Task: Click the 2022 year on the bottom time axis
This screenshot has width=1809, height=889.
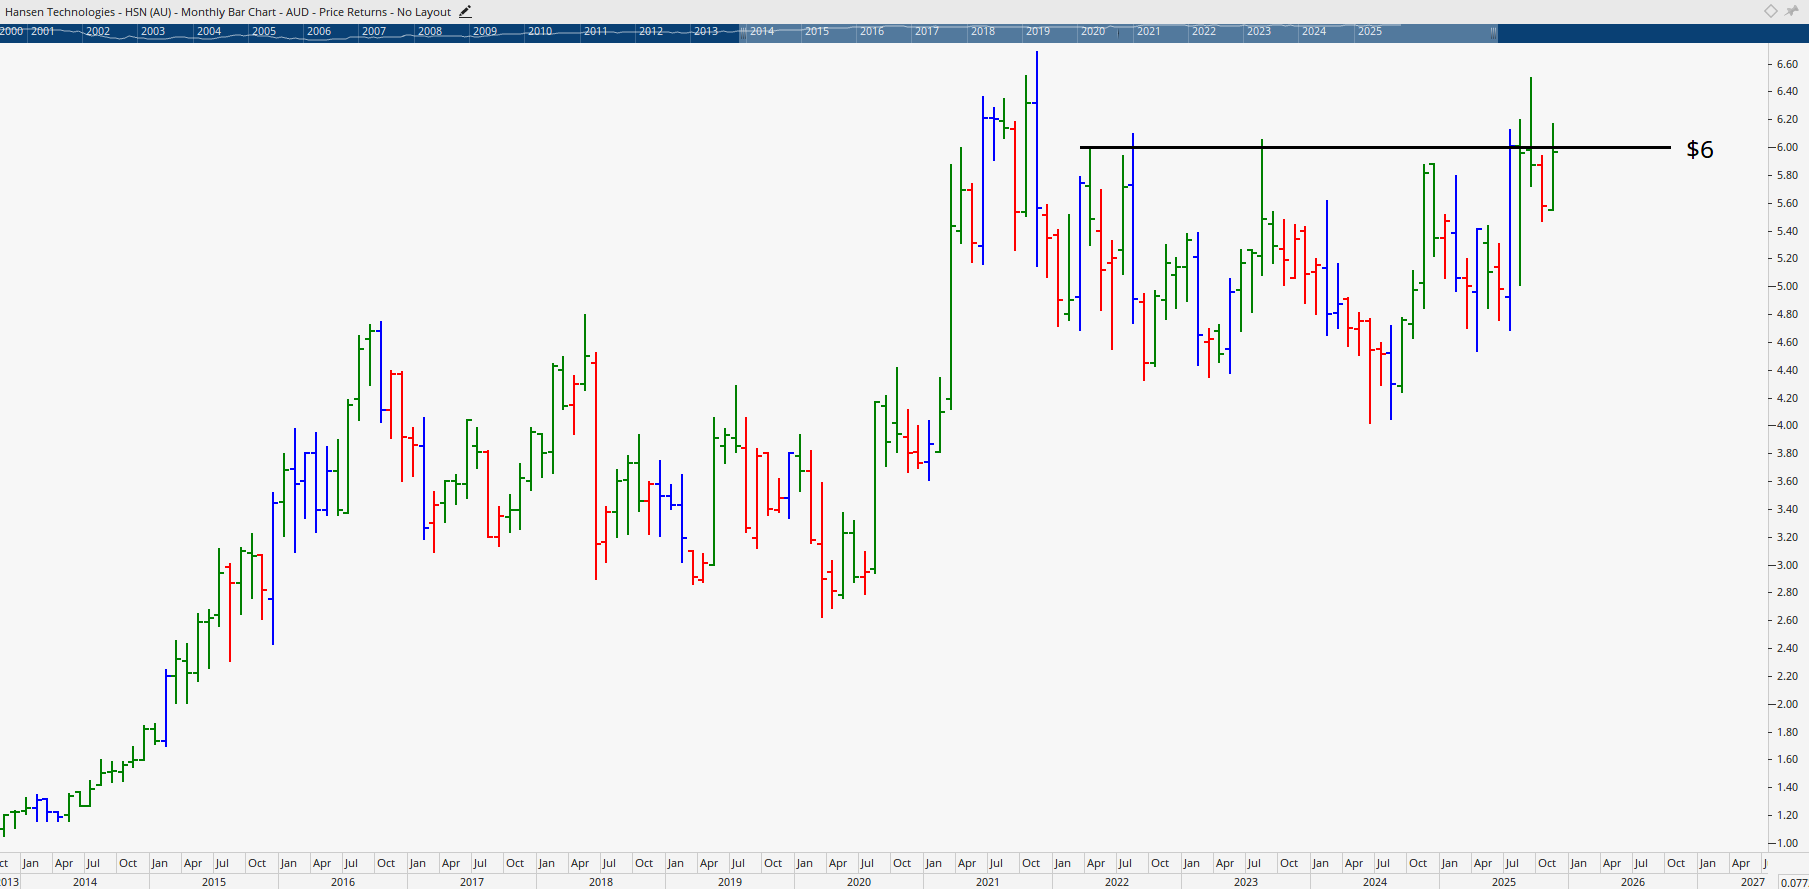Action: 1117,882
